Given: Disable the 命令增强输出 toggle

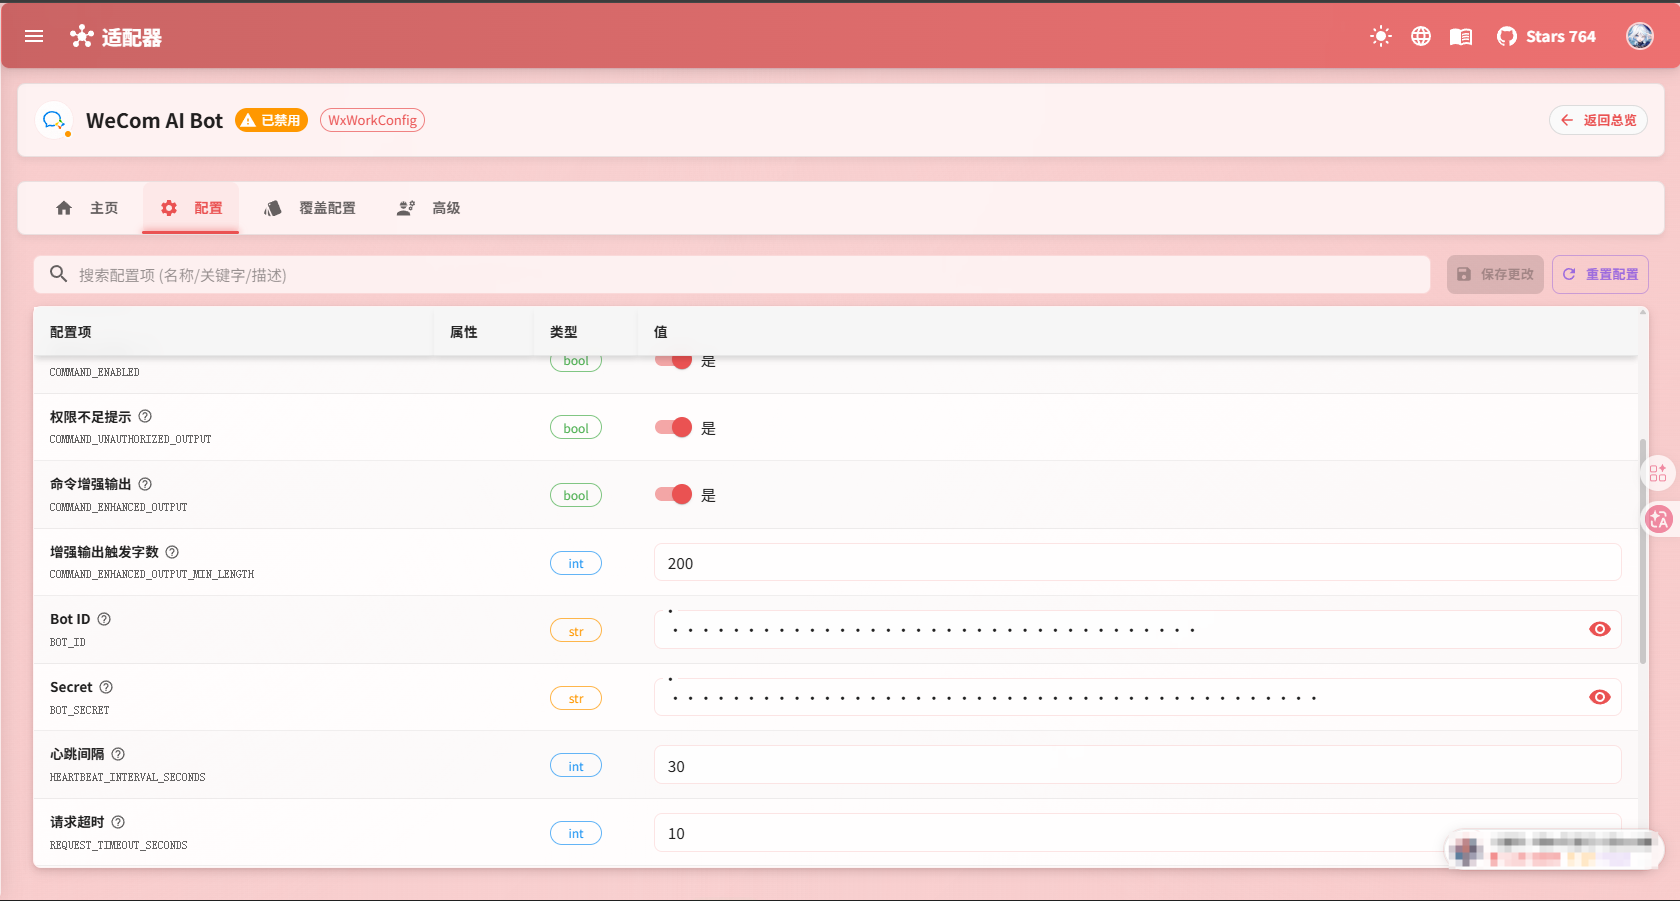Looking at the screenshot, I should [x=671, y=494].
